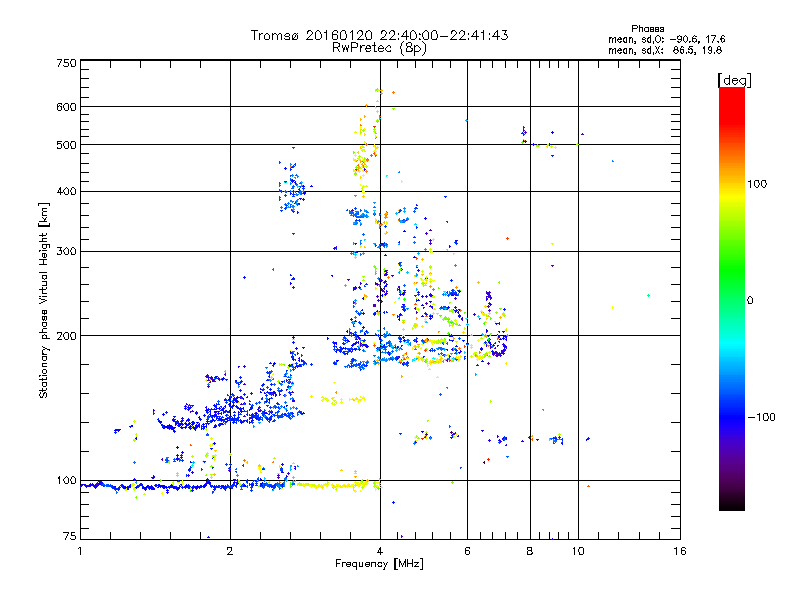The image size is (800, 600).
Task: Click the x-axis tick label "4"
Action: [x=380, y=551]
